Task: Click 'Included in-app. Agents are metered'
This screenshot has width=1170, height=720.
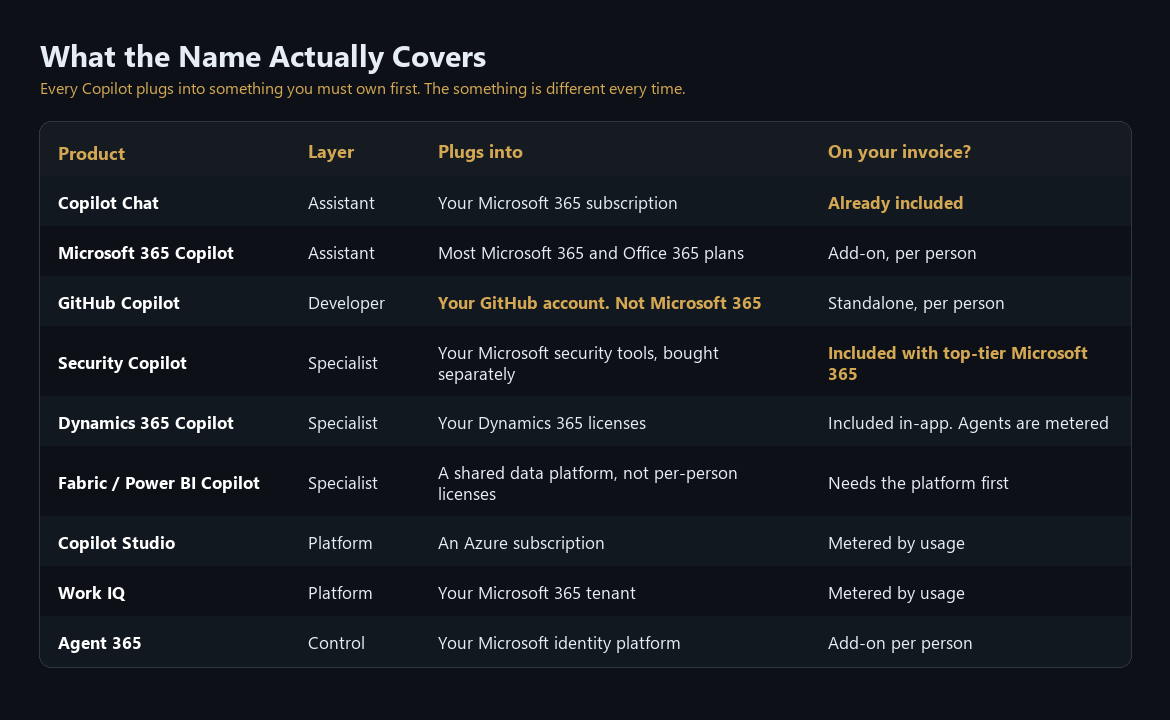Action: [969, 423]
